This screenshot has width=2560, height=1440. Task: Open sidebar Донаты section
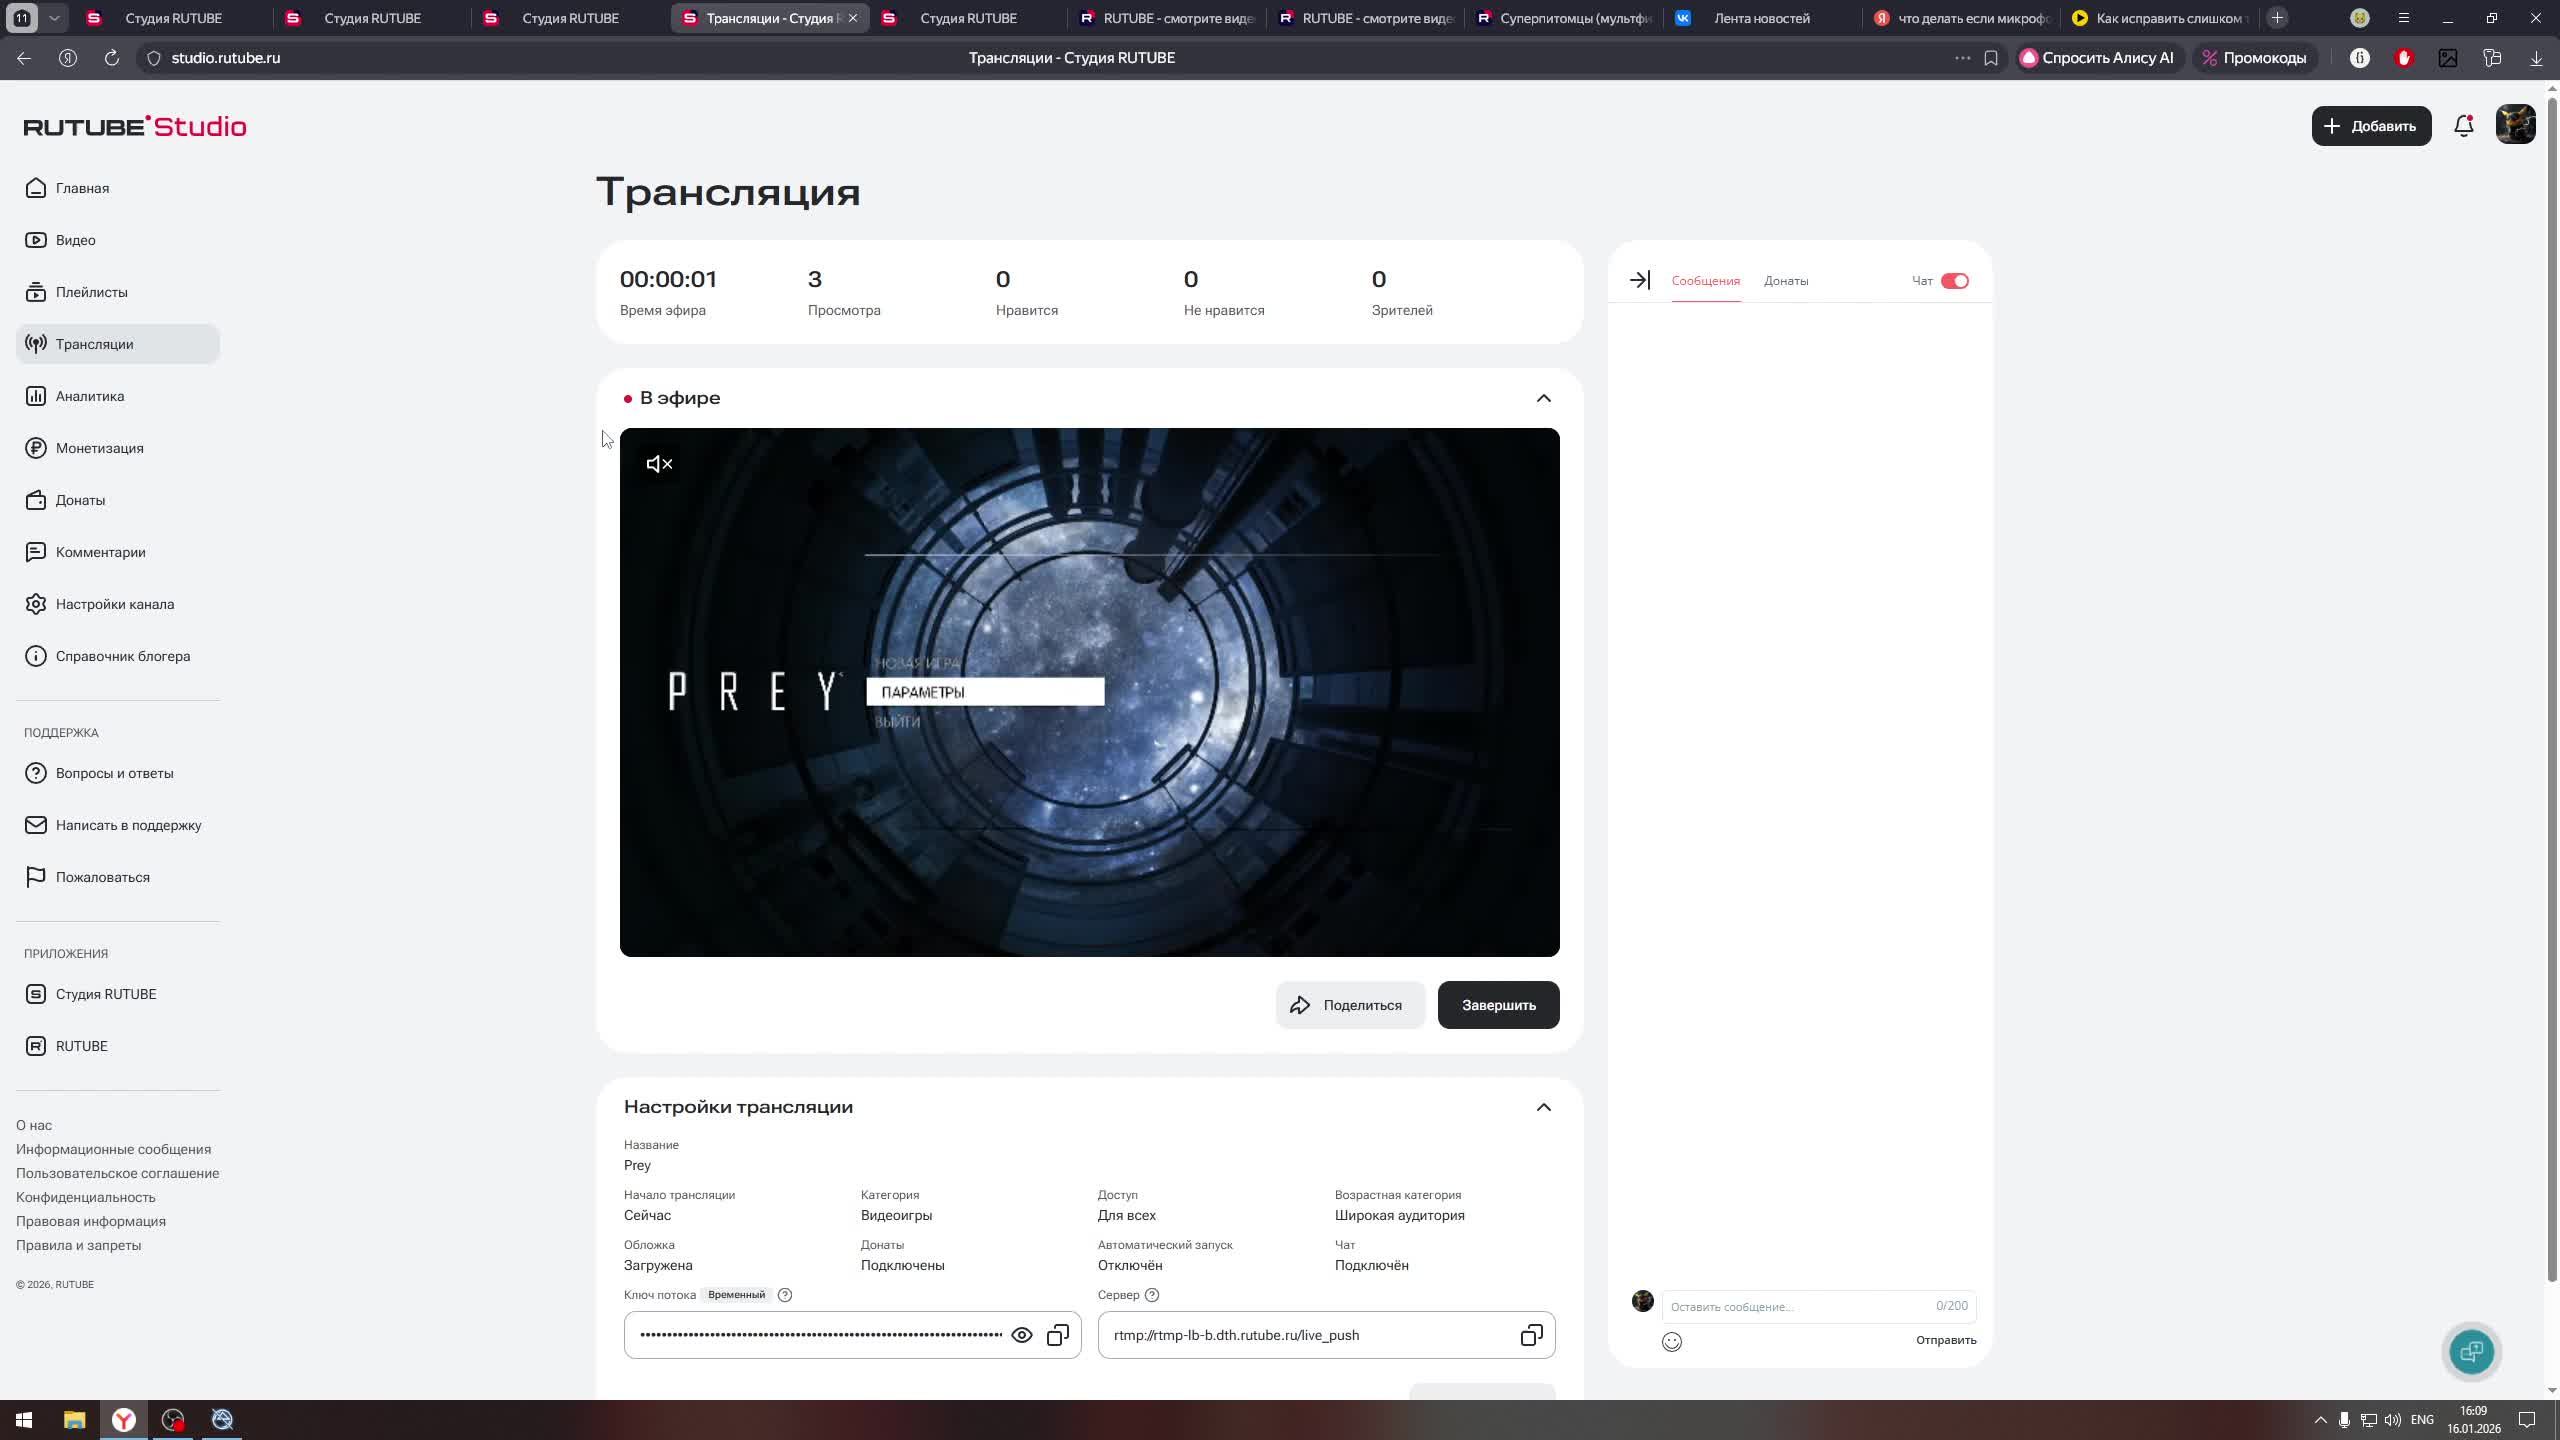pyautogui.click(x=118, y=500)
